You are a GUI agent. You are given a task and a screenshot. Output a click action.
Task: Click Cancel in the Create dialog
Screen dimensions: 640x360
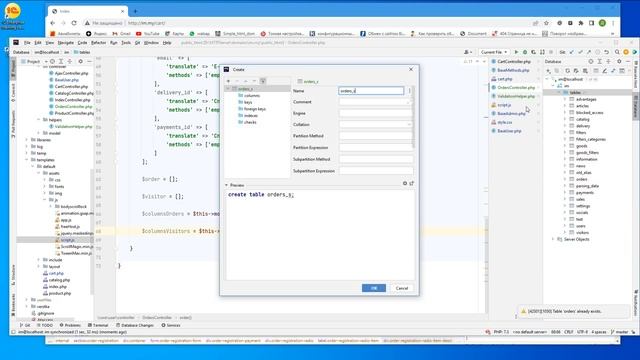tap(402, 288)
